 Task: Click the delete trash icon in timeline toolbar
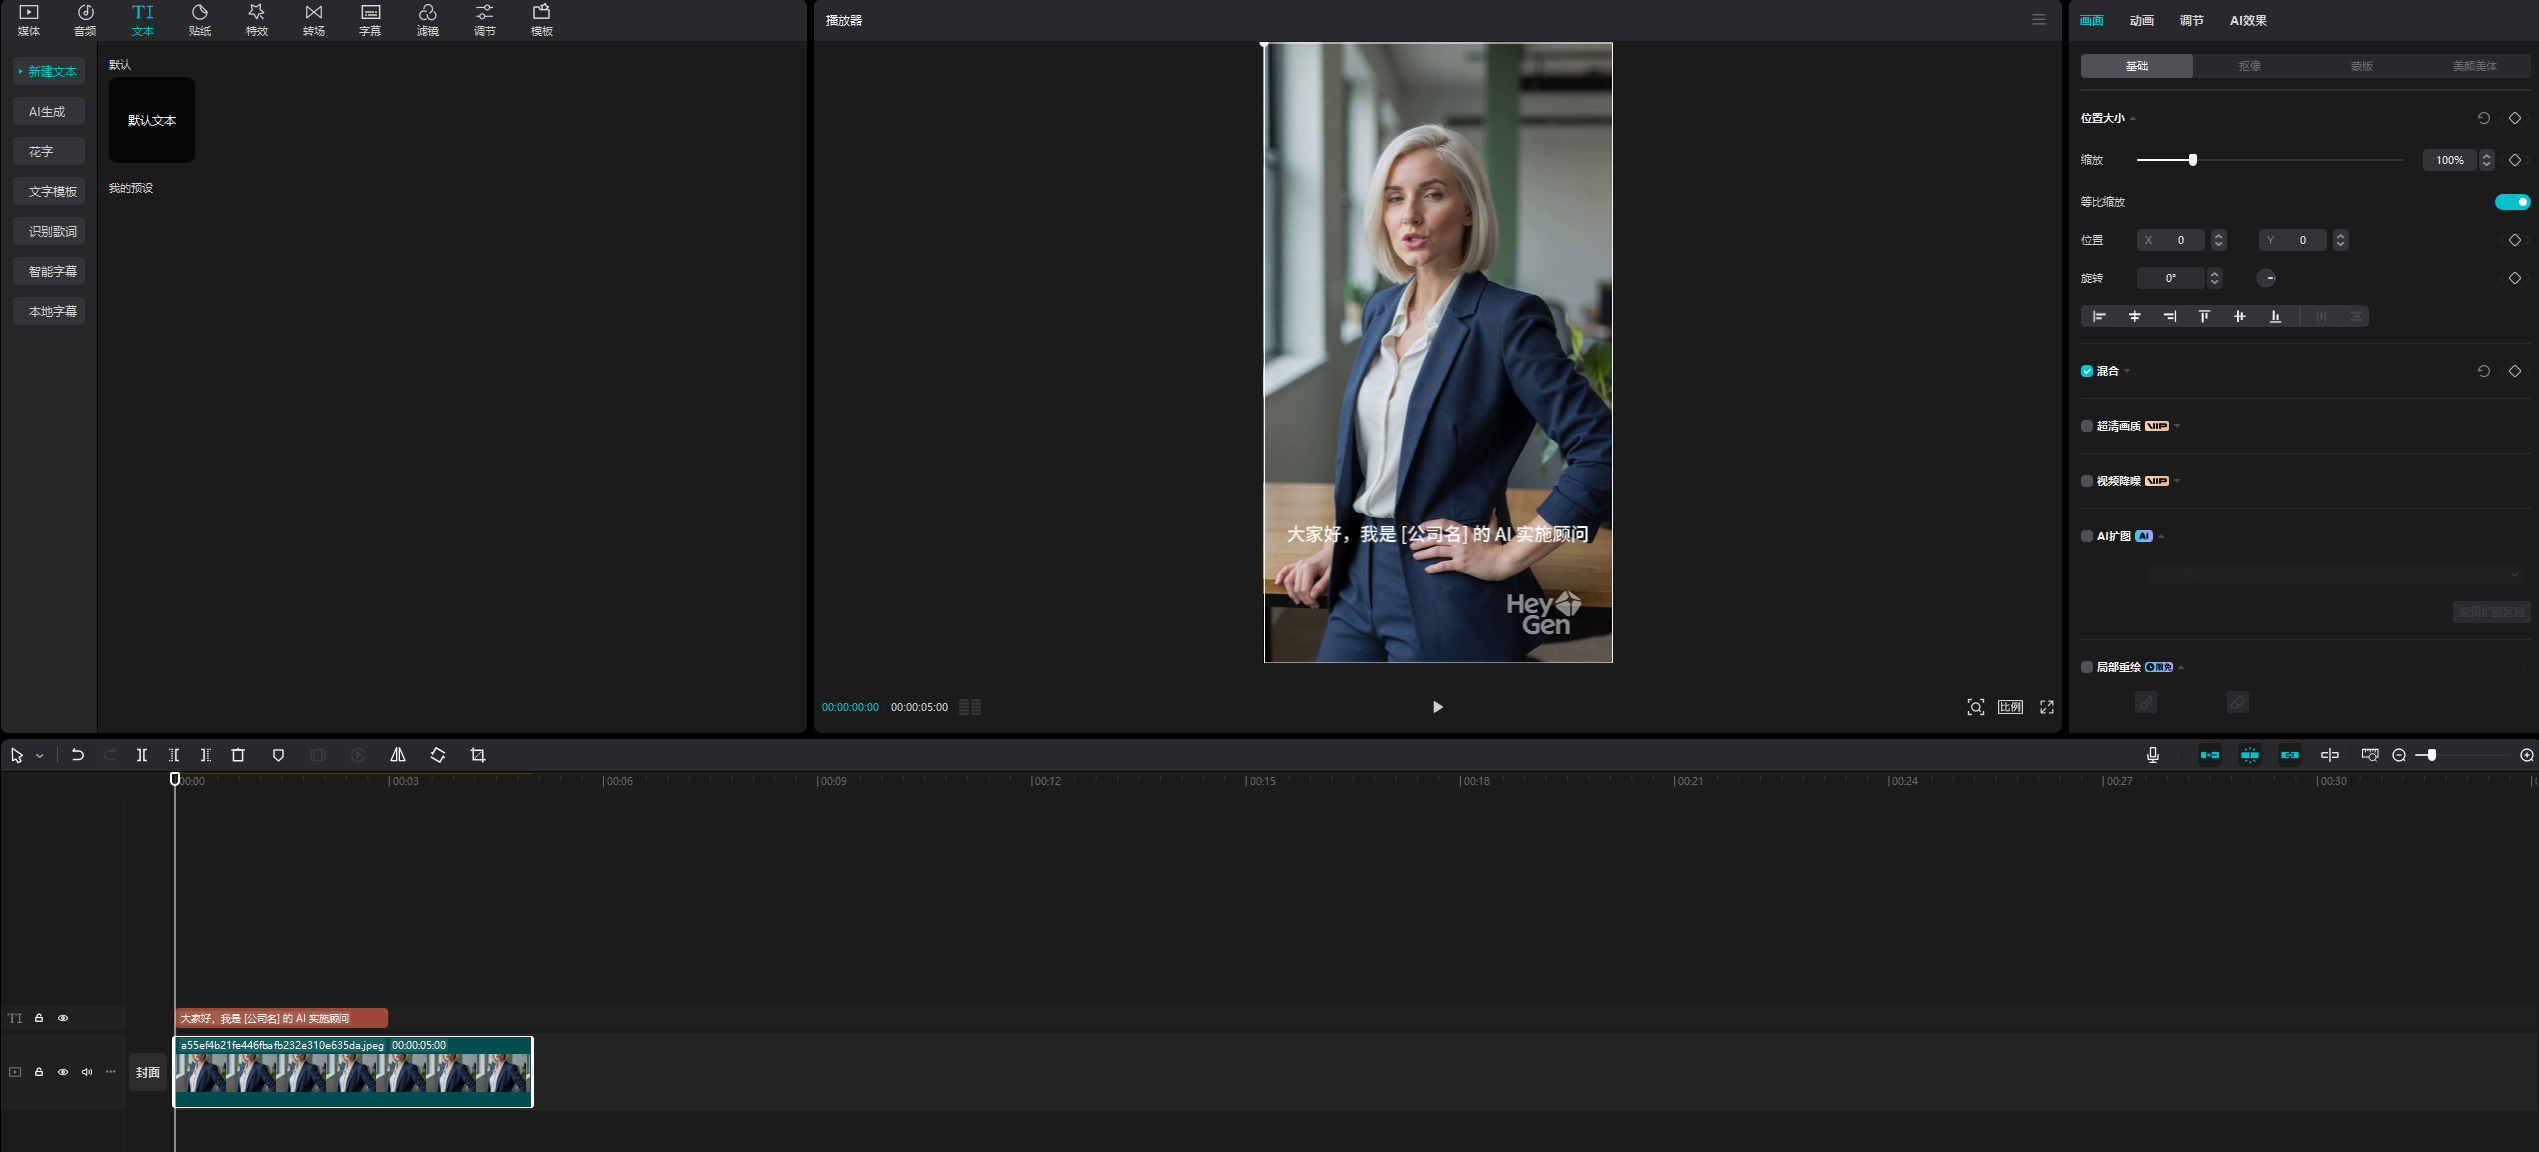tap(238, 755)
